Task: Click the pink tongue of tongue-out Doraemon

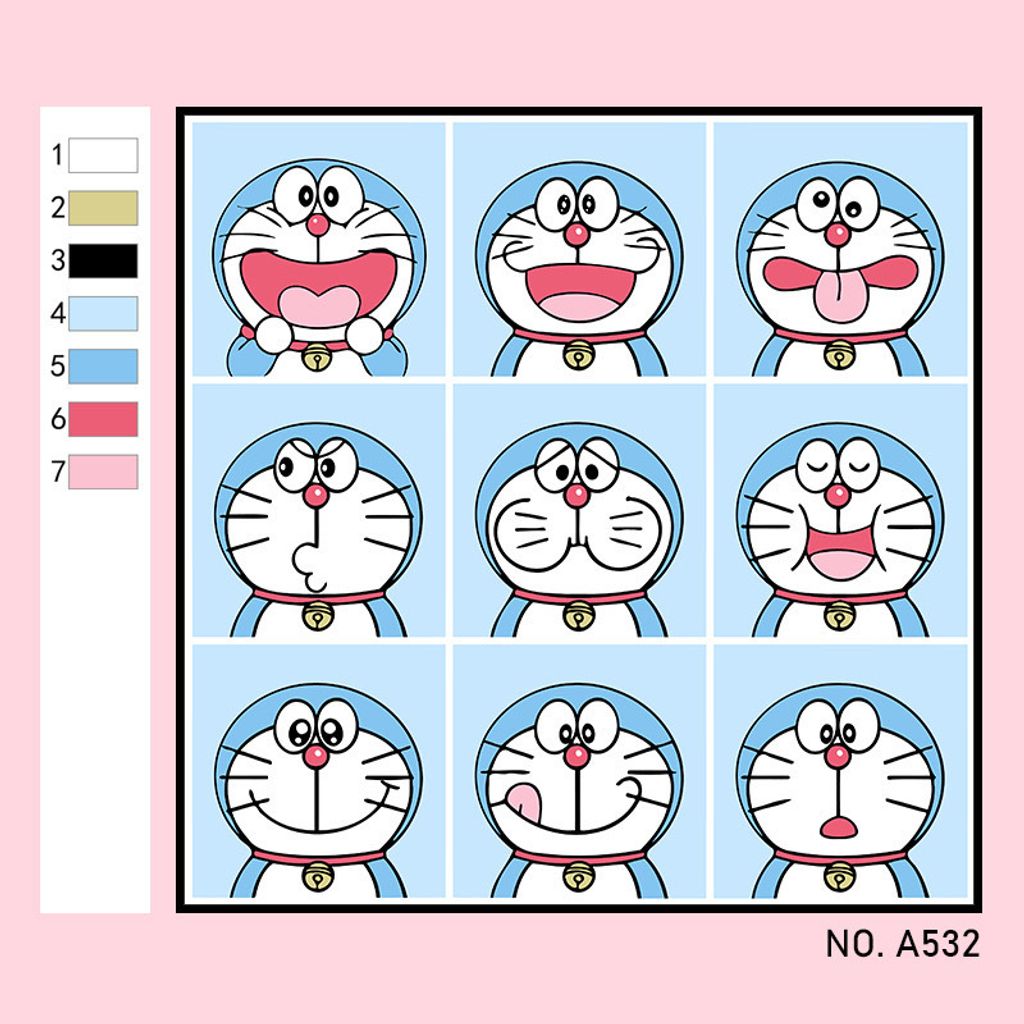Action: [x=840, y=298]
